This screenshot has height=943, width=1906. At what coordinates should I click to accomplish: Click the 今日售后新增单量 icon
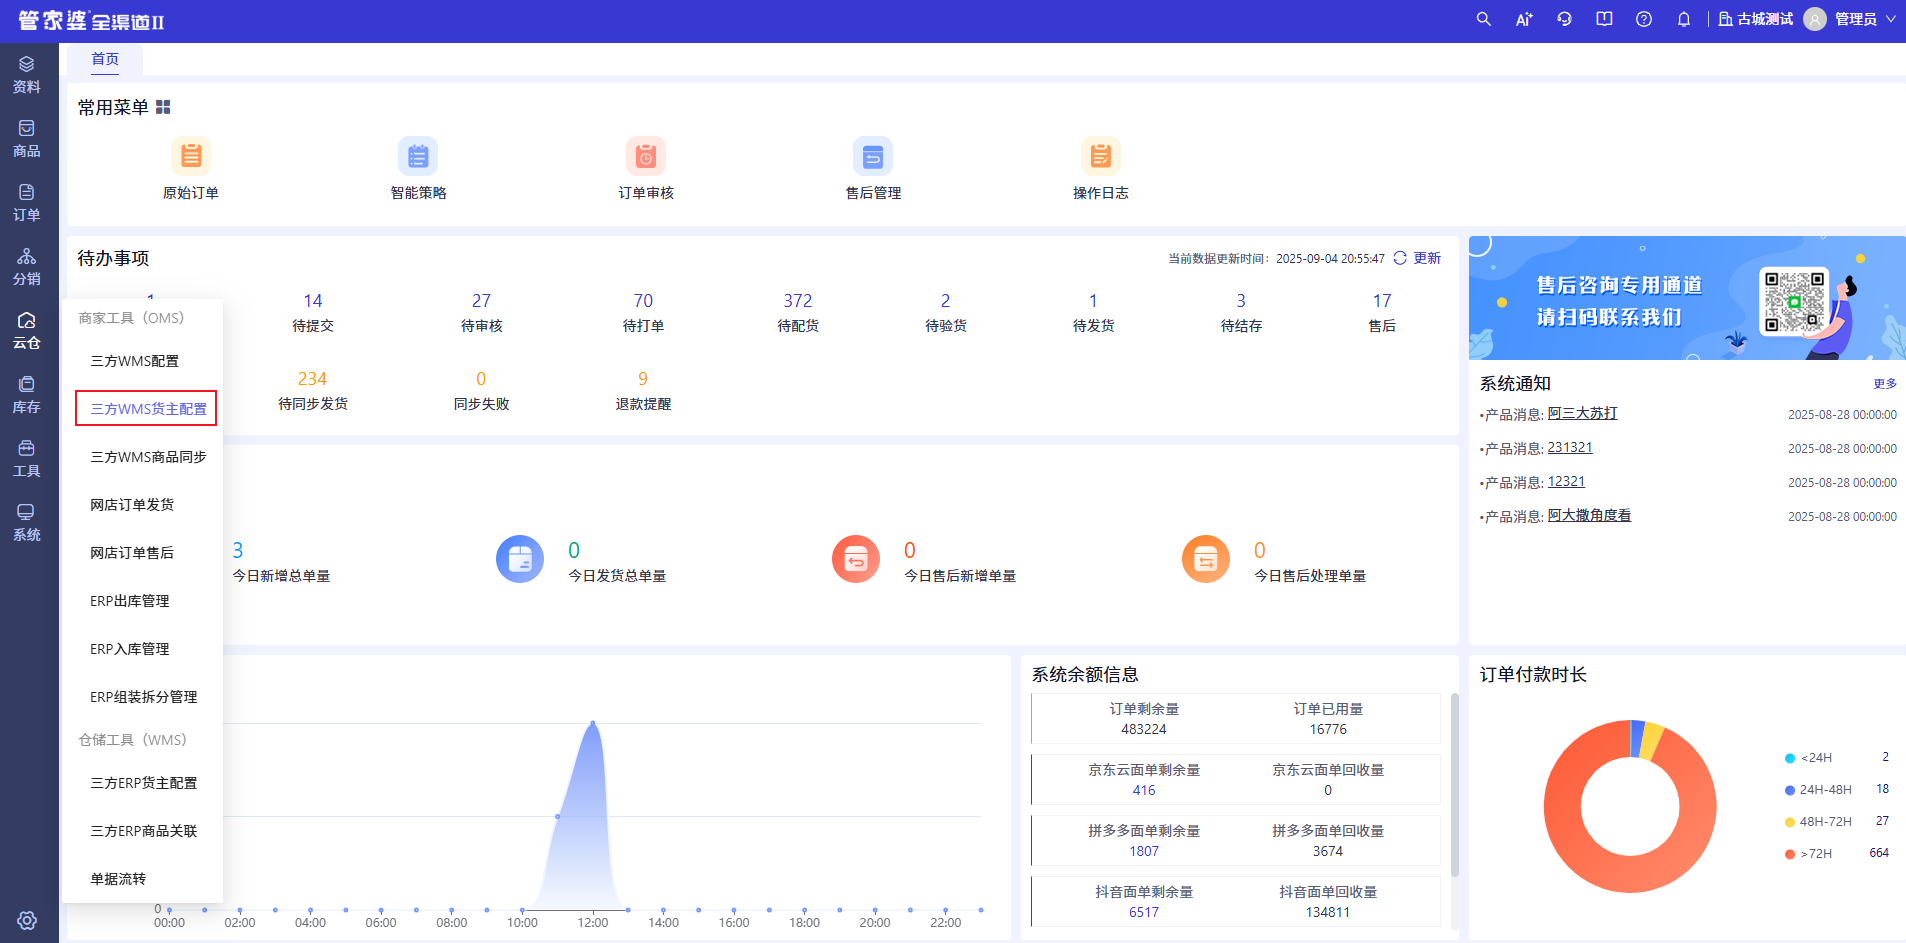click(856, 559)
